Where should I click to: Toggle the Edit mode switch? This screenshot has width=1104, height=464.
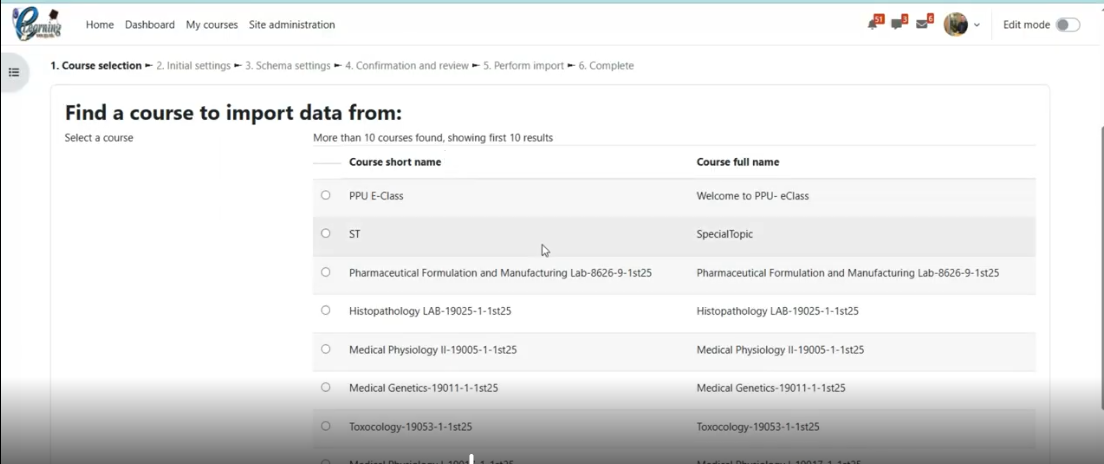(1067, 25)
